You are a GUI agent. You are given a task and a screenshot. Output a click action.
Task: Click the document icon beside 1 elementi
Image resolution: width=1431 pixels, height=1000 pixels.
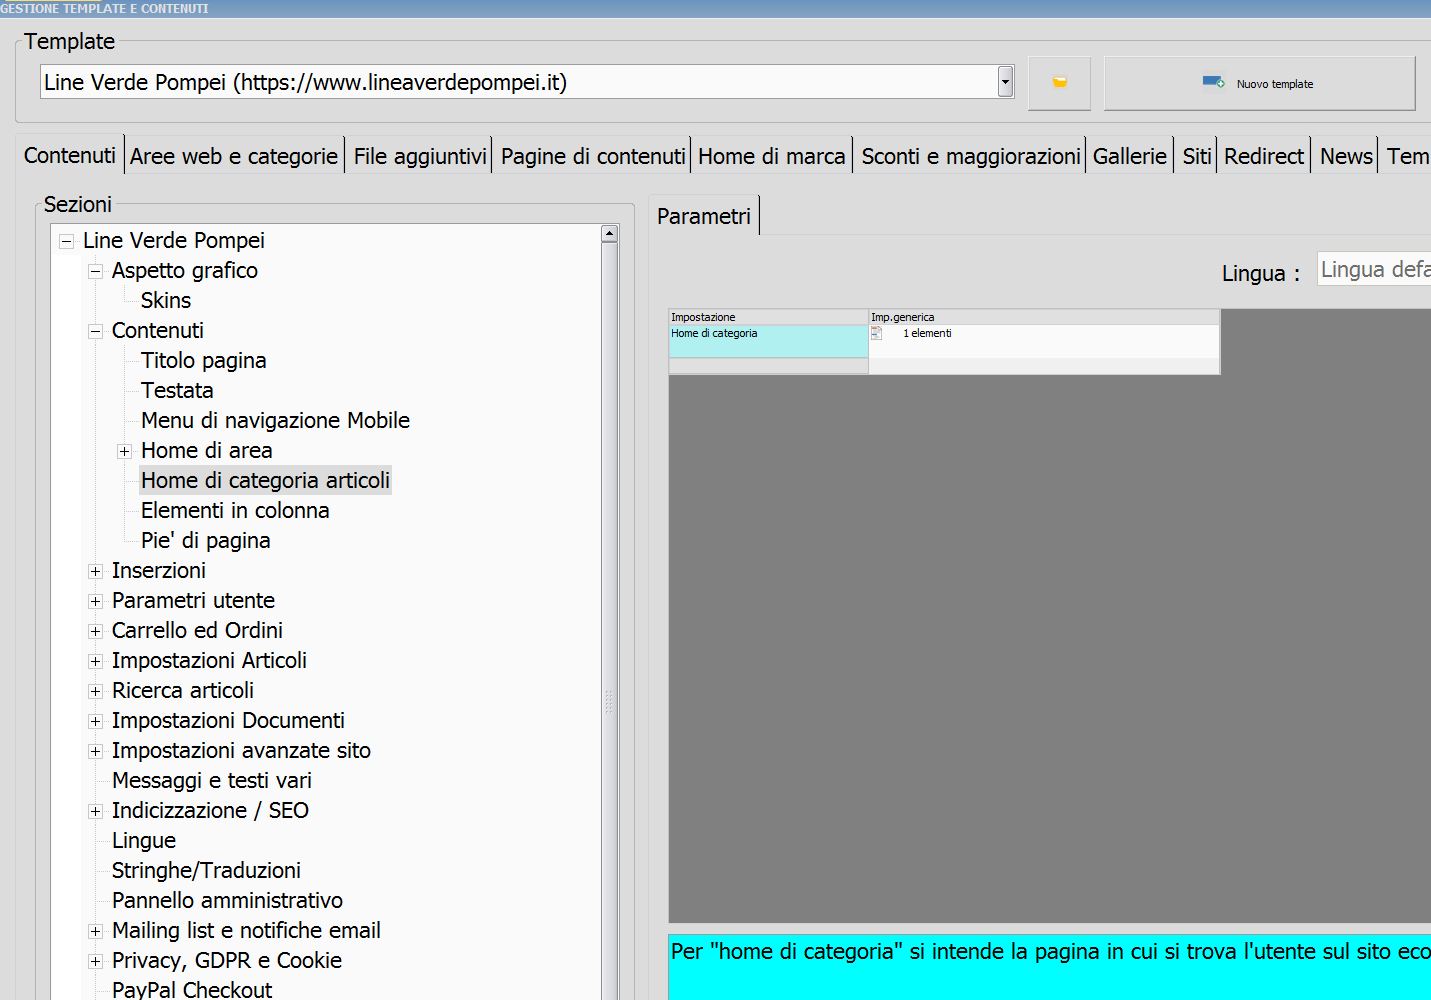tap(877, 333)
